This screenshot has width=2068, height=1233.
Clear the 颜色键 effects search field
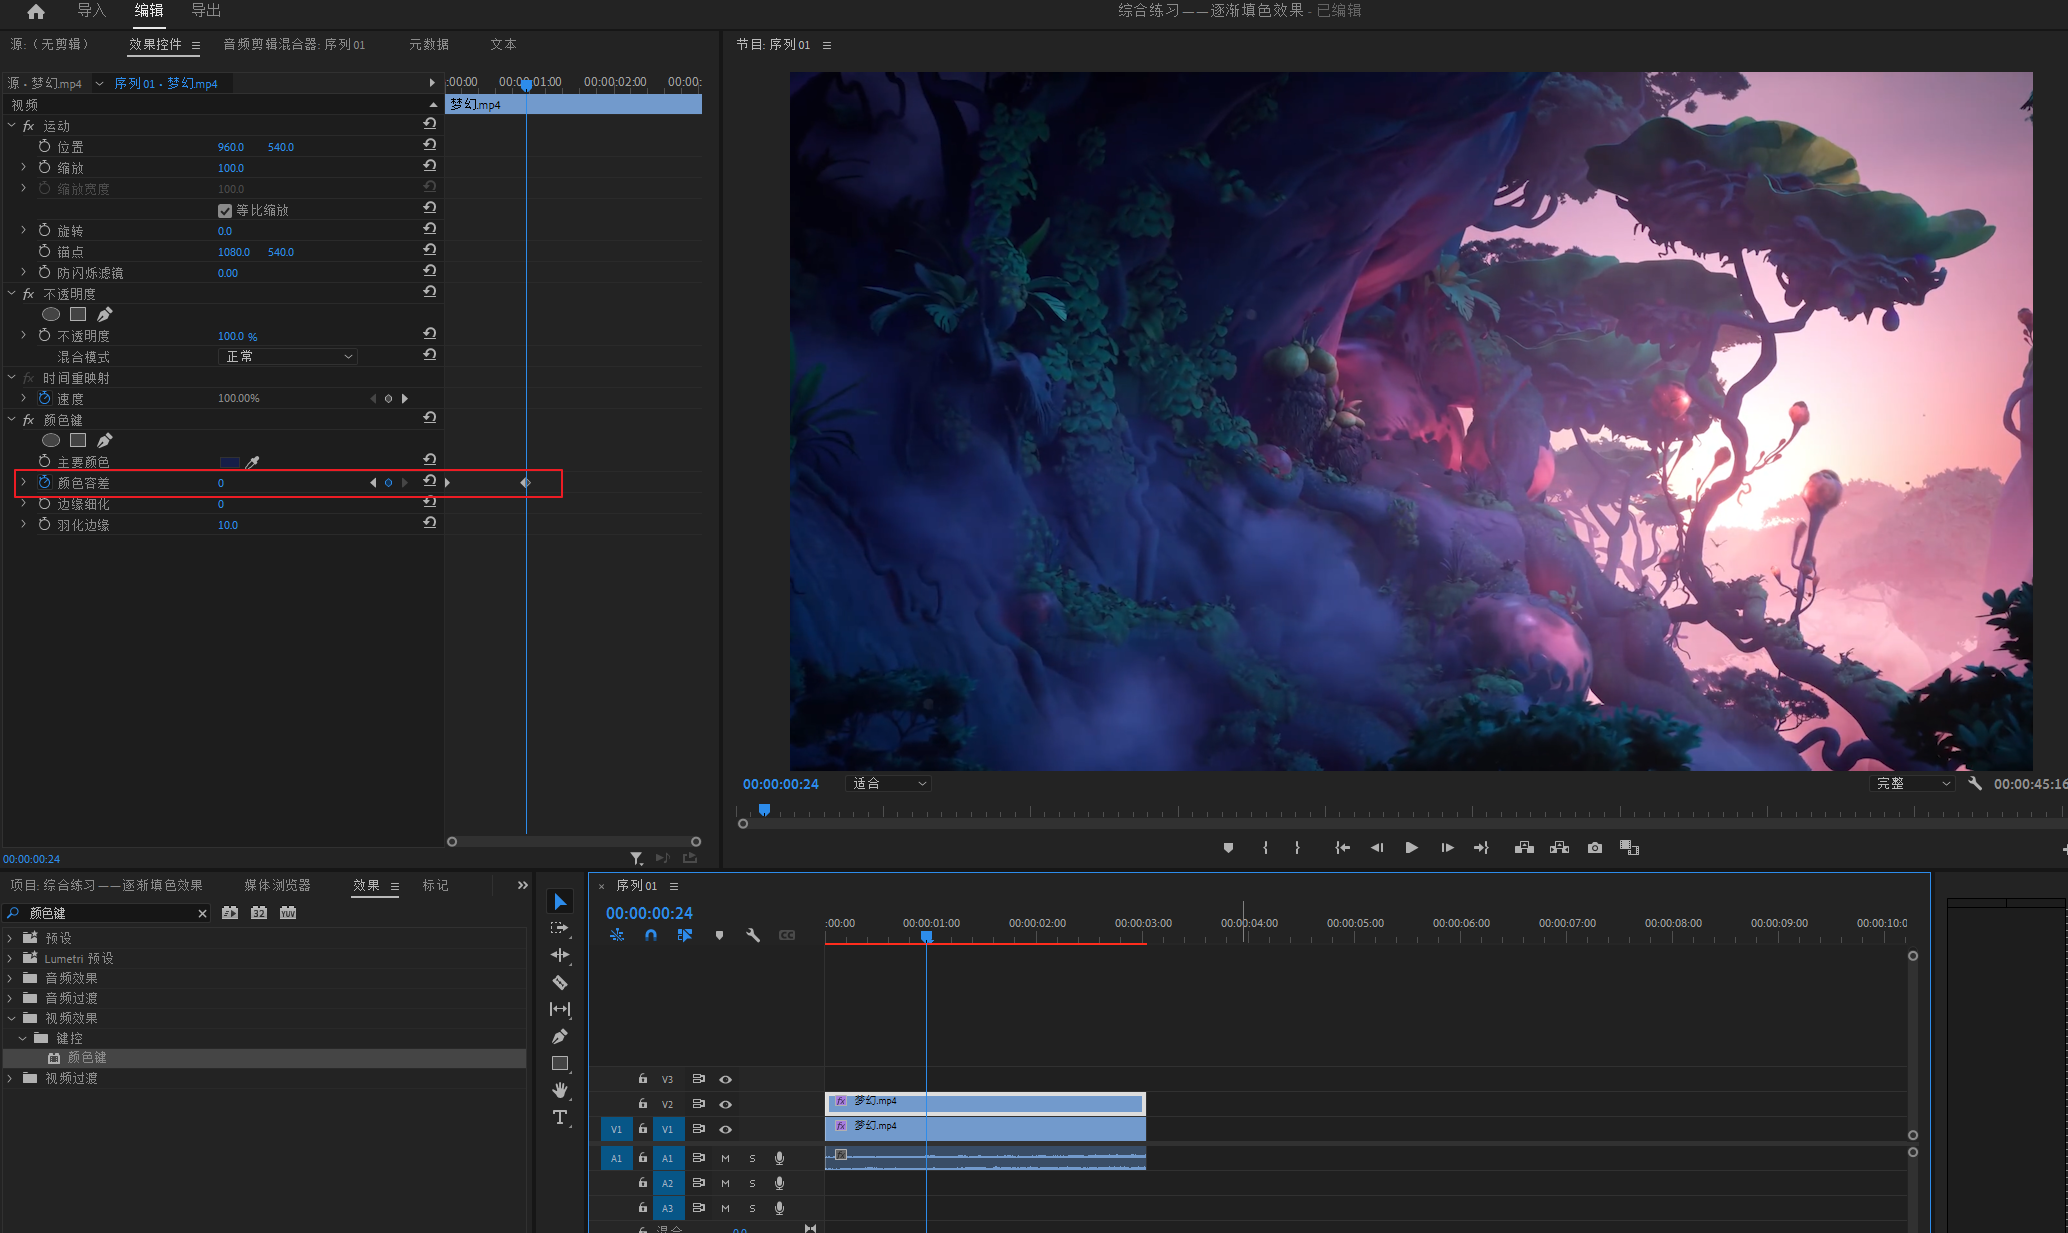pos(202,913)
